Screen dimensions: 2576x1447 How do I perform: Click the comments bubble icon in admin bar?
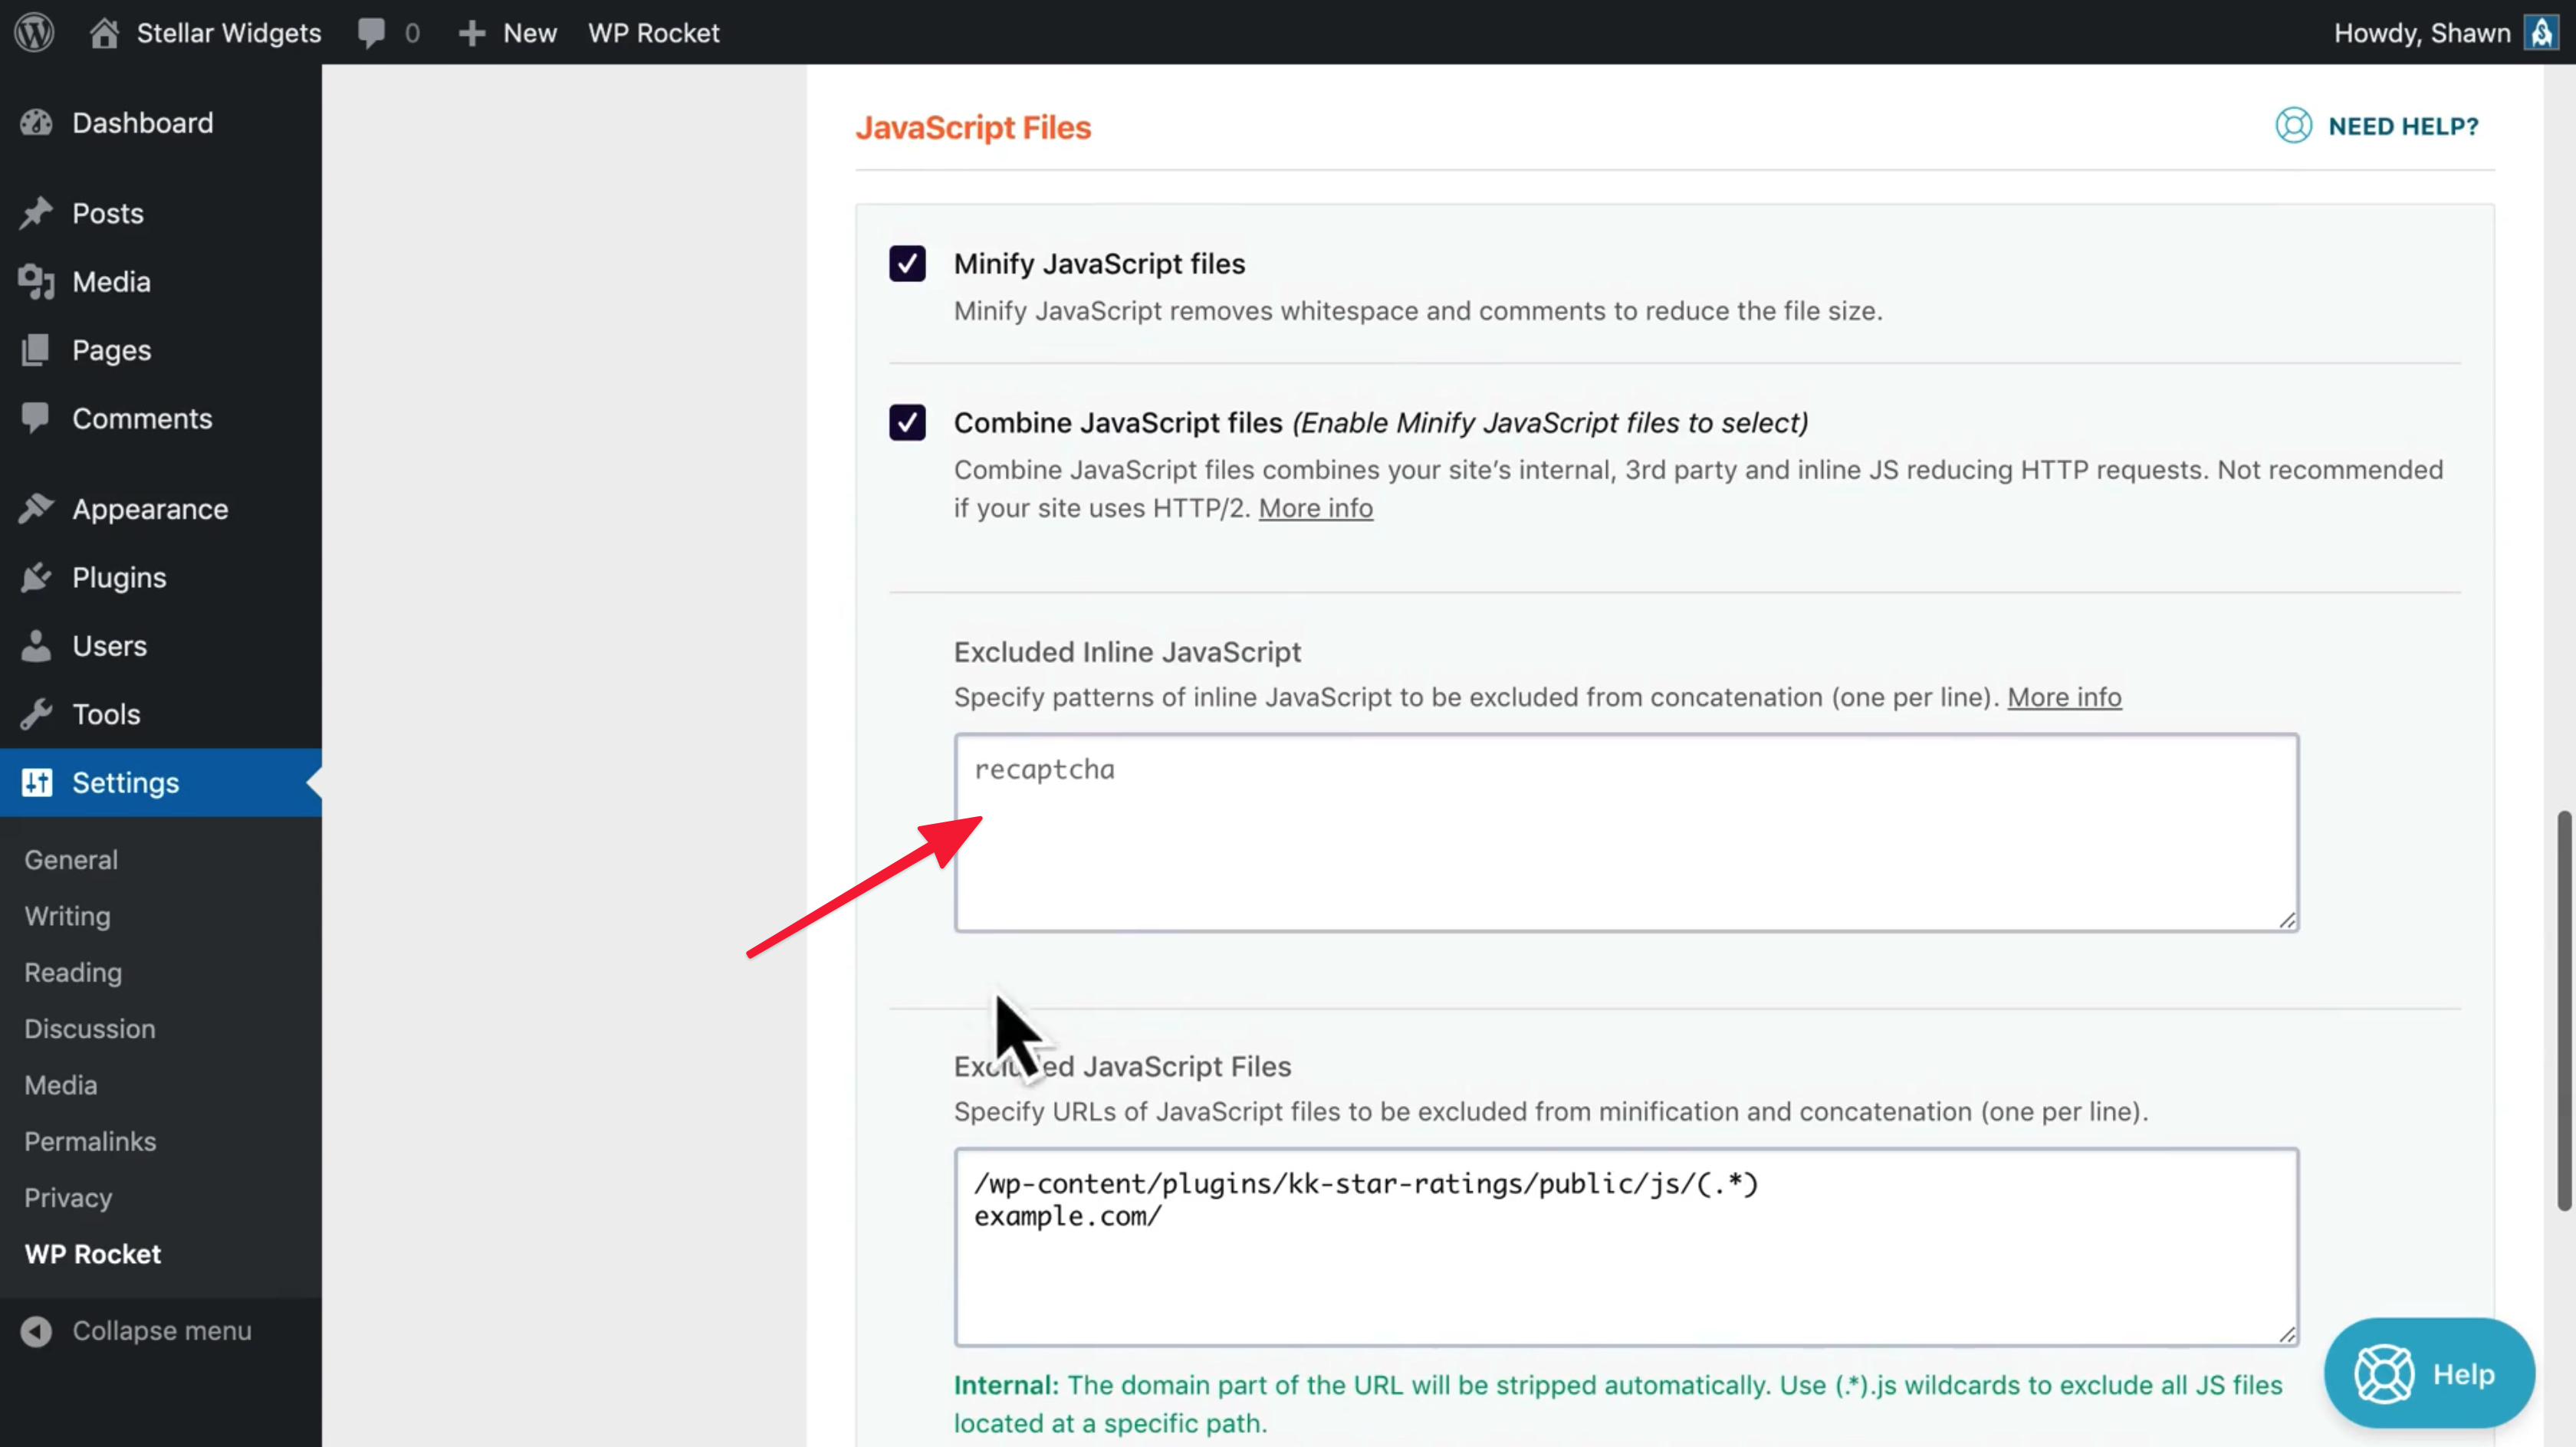(x=371, y=32)
